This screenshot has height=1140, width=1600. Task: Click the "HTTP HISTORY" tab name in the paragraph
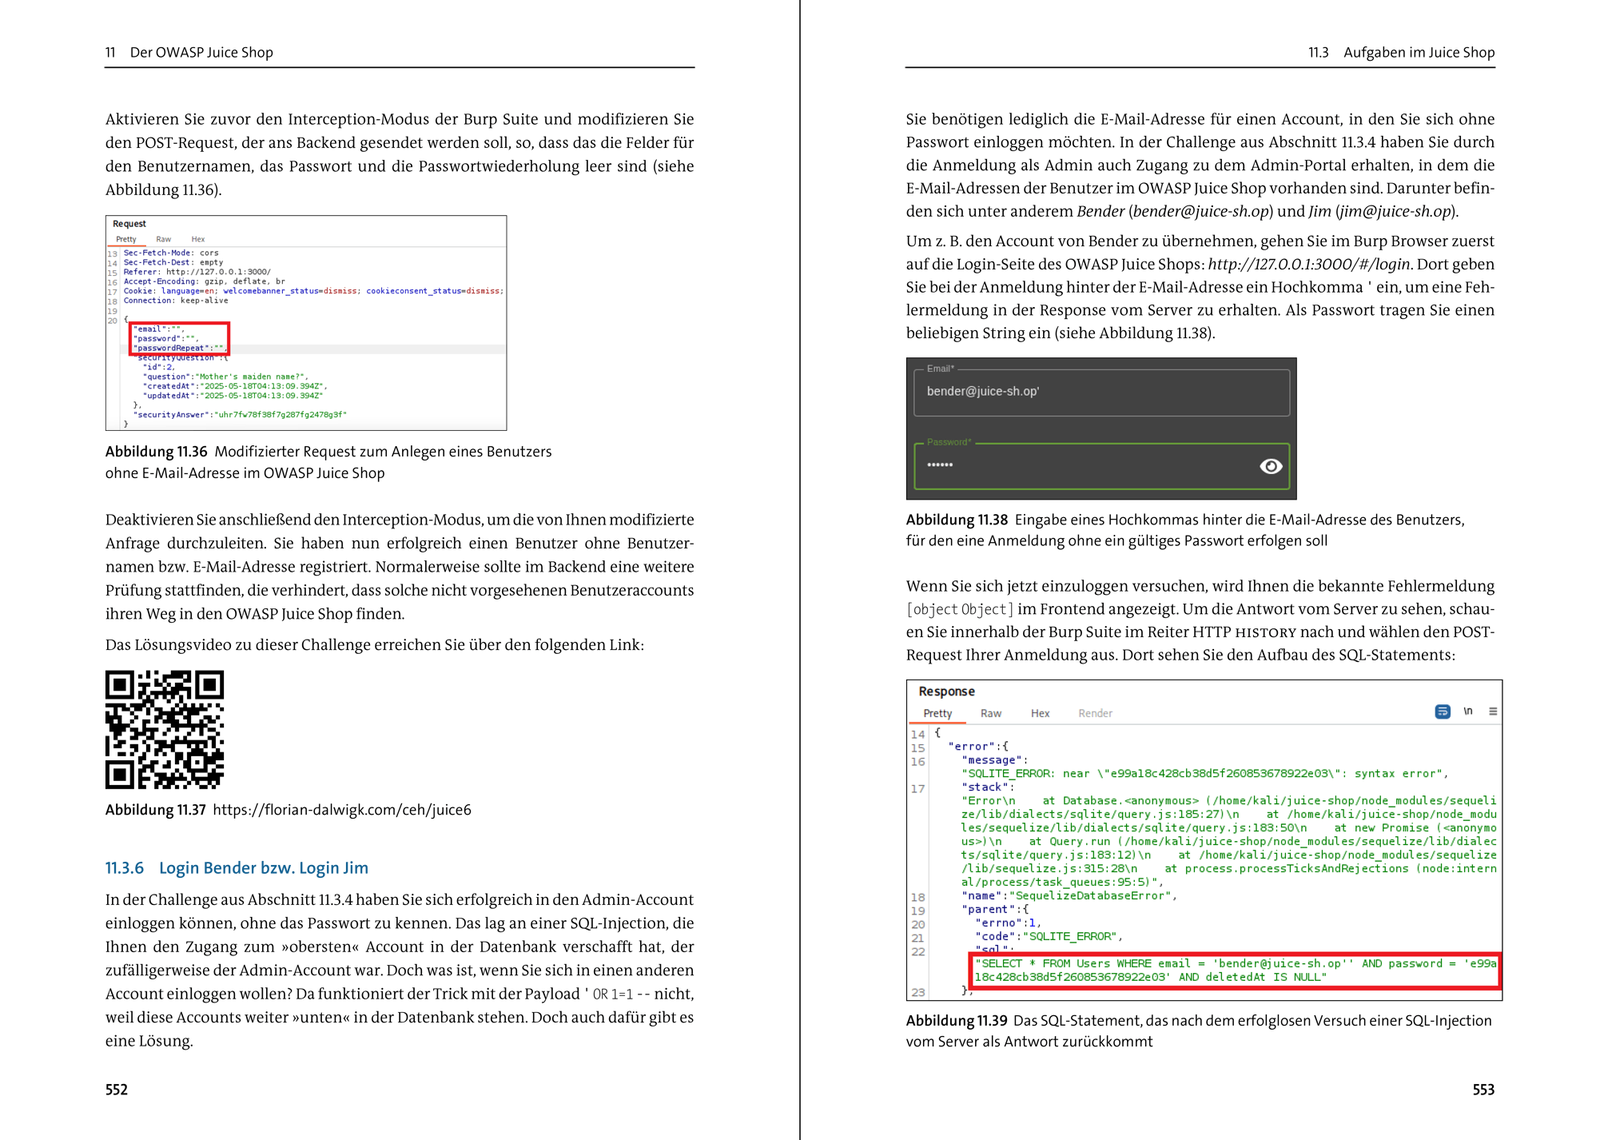pos(1244,633)
